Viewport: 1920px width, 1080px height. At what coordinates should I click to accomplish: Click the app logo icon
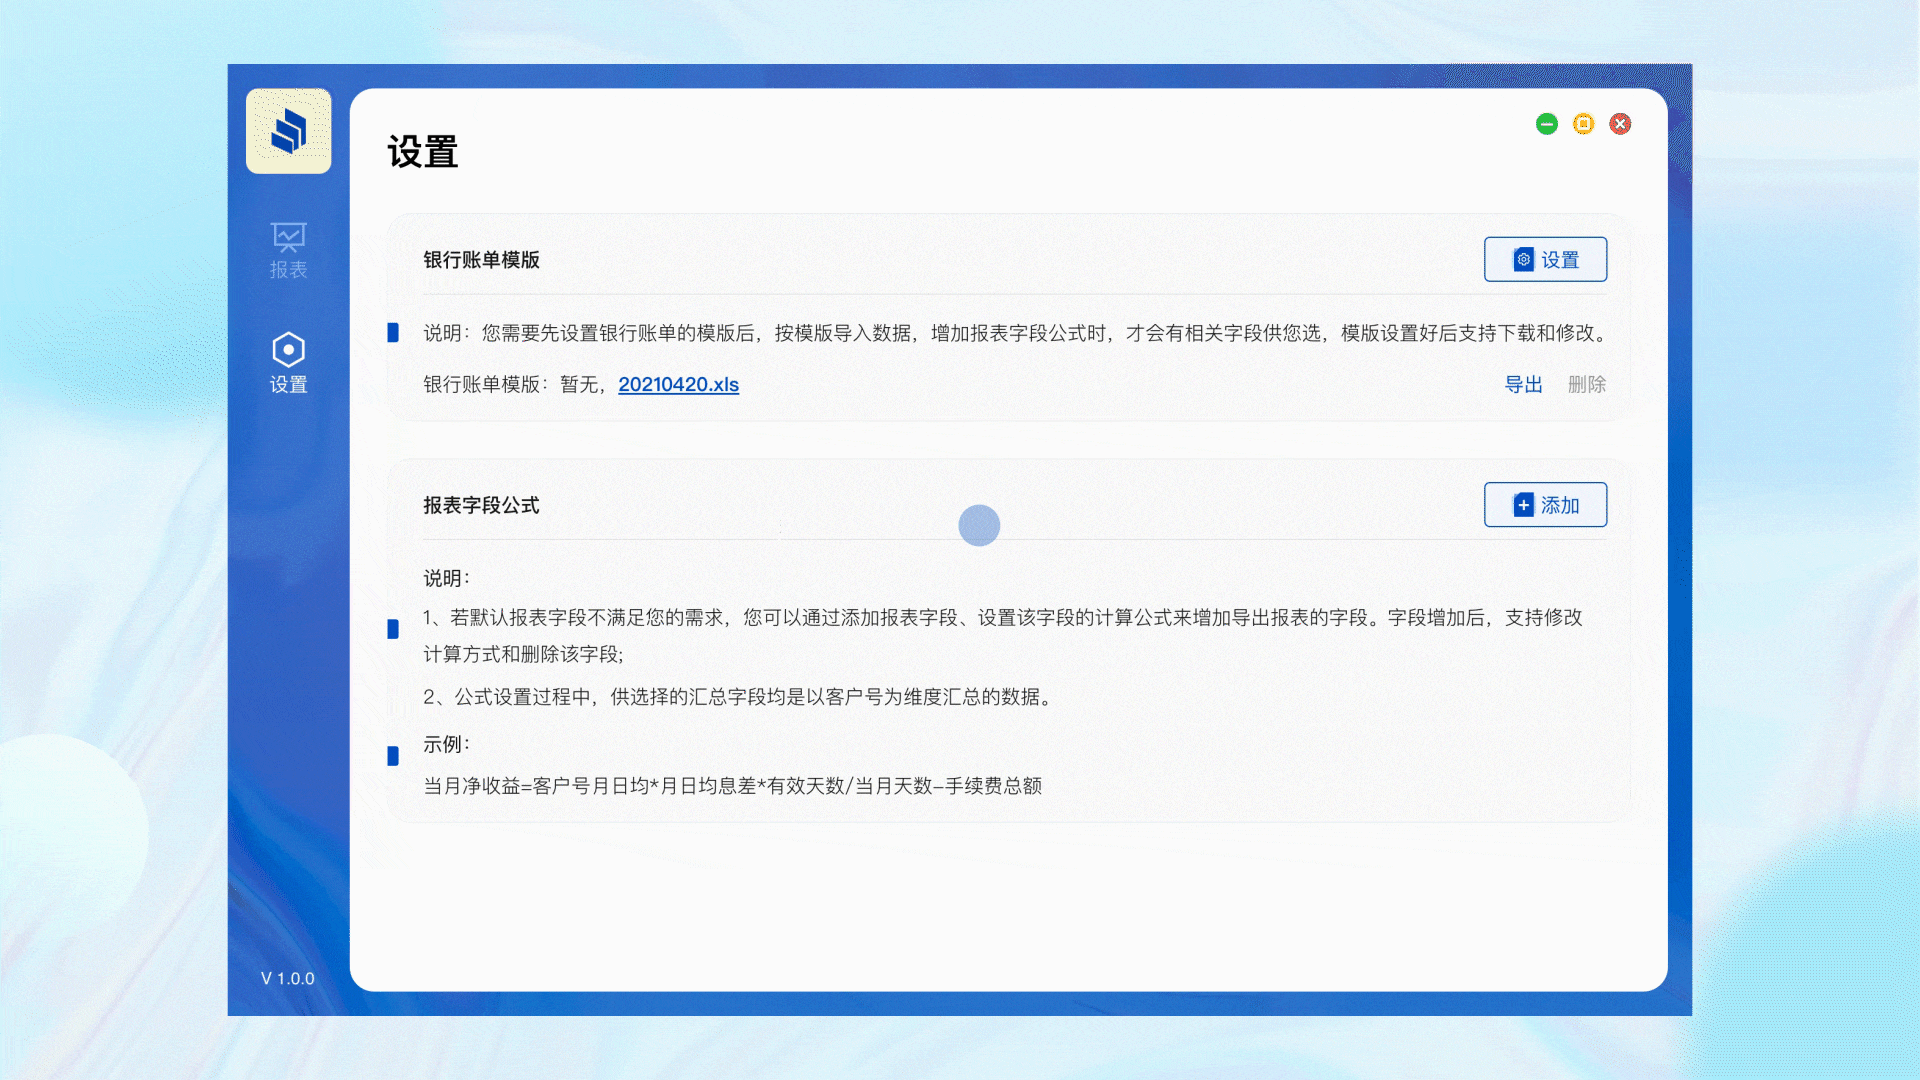click(288, 131)
